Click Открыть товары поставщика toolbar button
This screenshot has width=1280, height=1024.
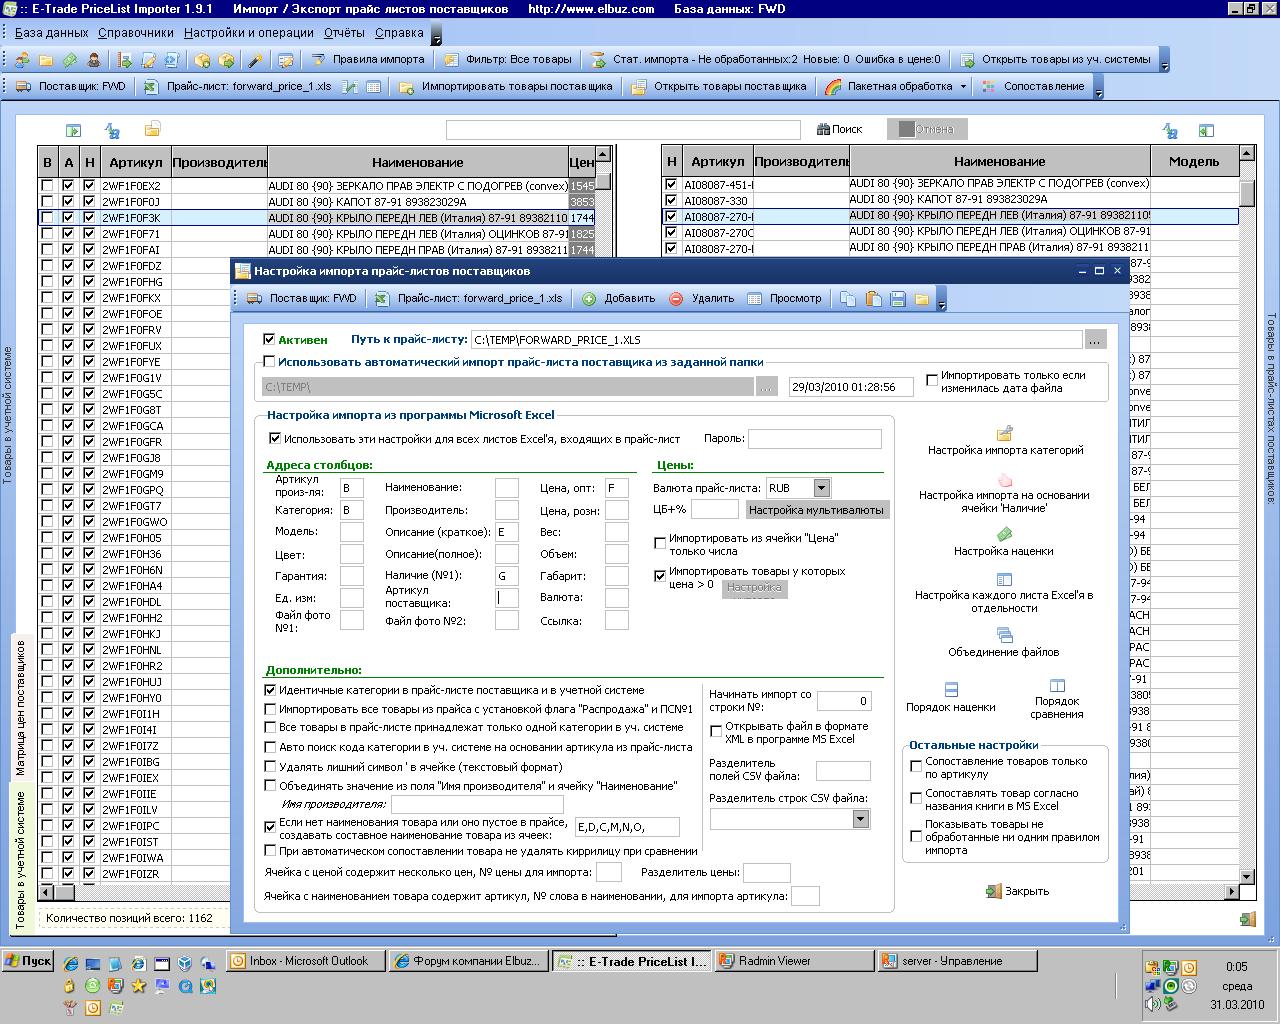click(x=719, y=87)
